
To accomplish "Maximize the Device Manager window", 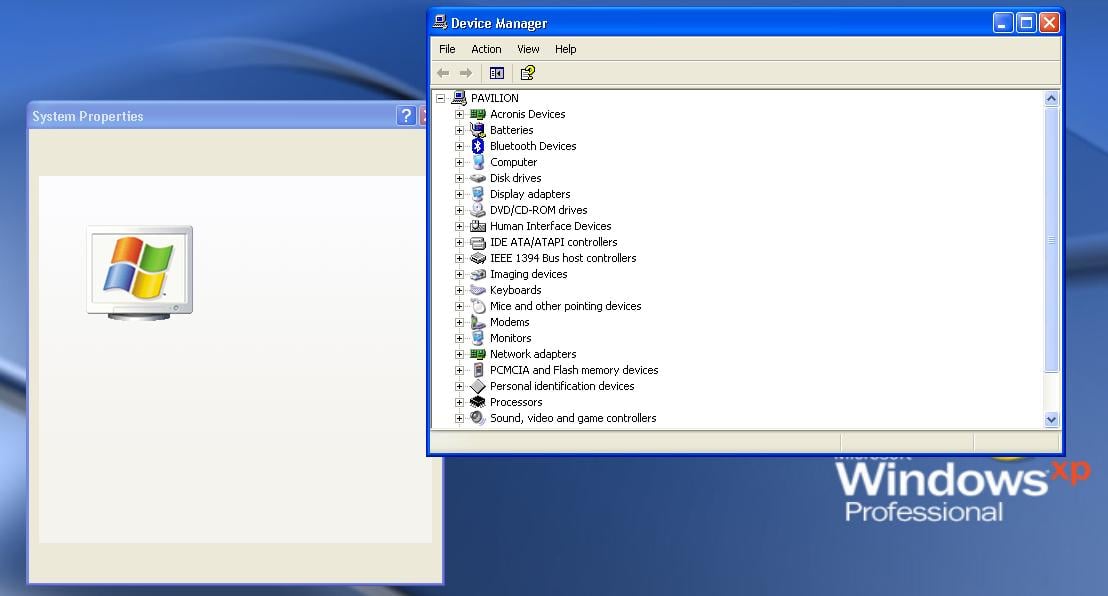I will coord(1026,23).
